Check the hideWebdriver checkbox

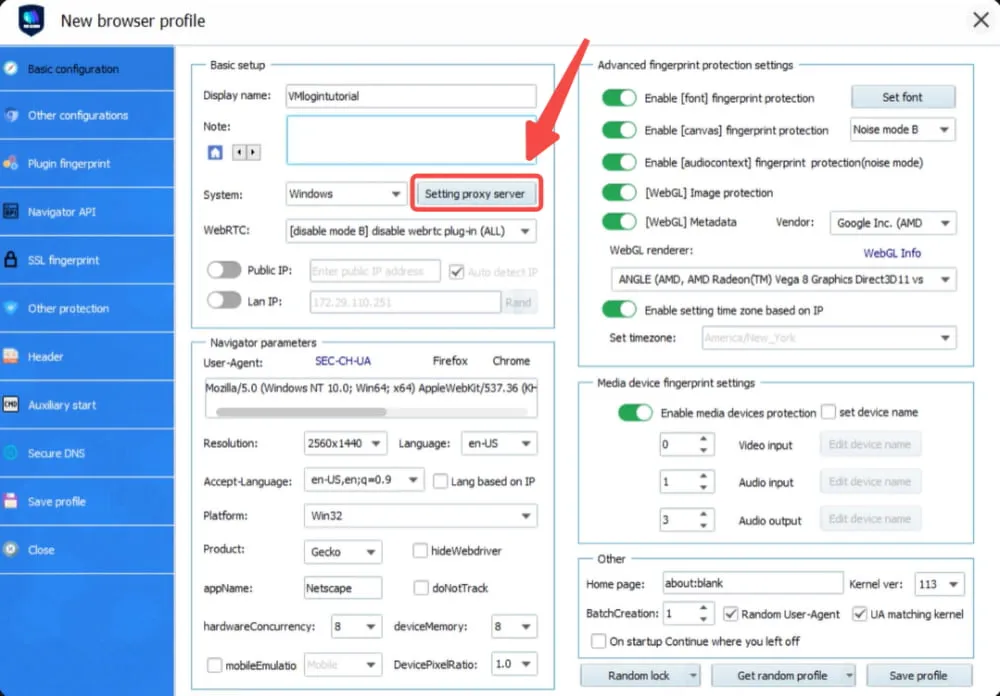(420, 550)
